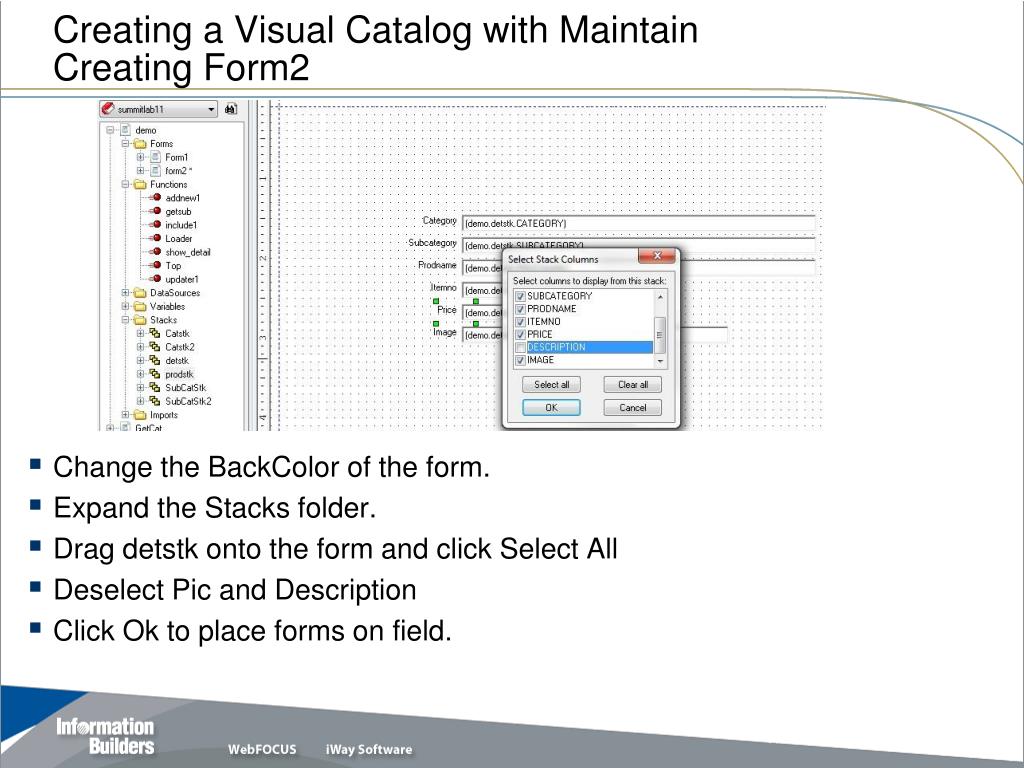Click the Subcategory field on the form

tap(639, 246)
